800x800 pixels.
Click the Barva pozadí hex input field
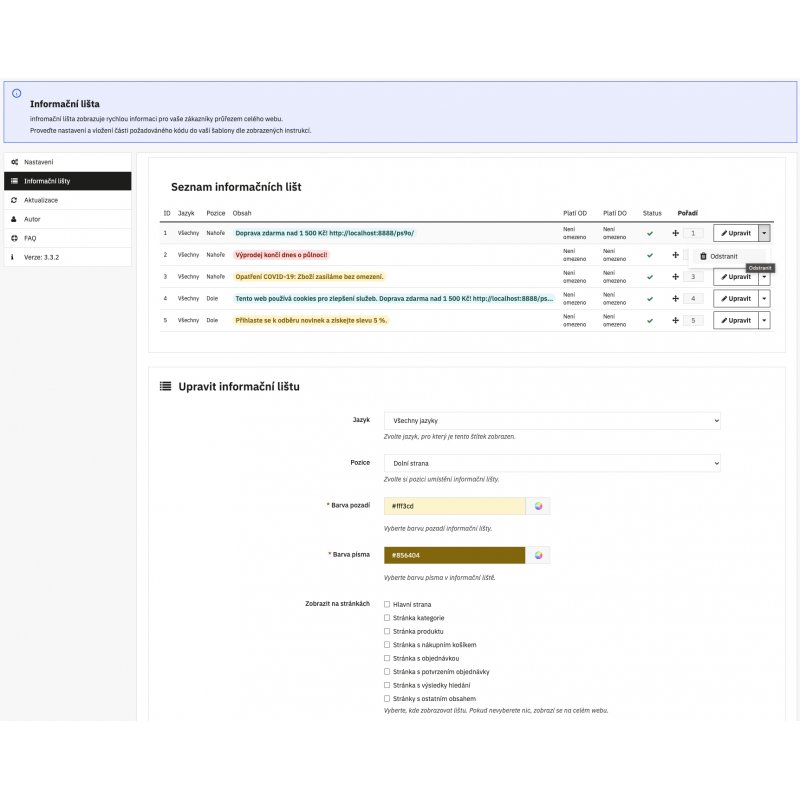coord(454,506)
